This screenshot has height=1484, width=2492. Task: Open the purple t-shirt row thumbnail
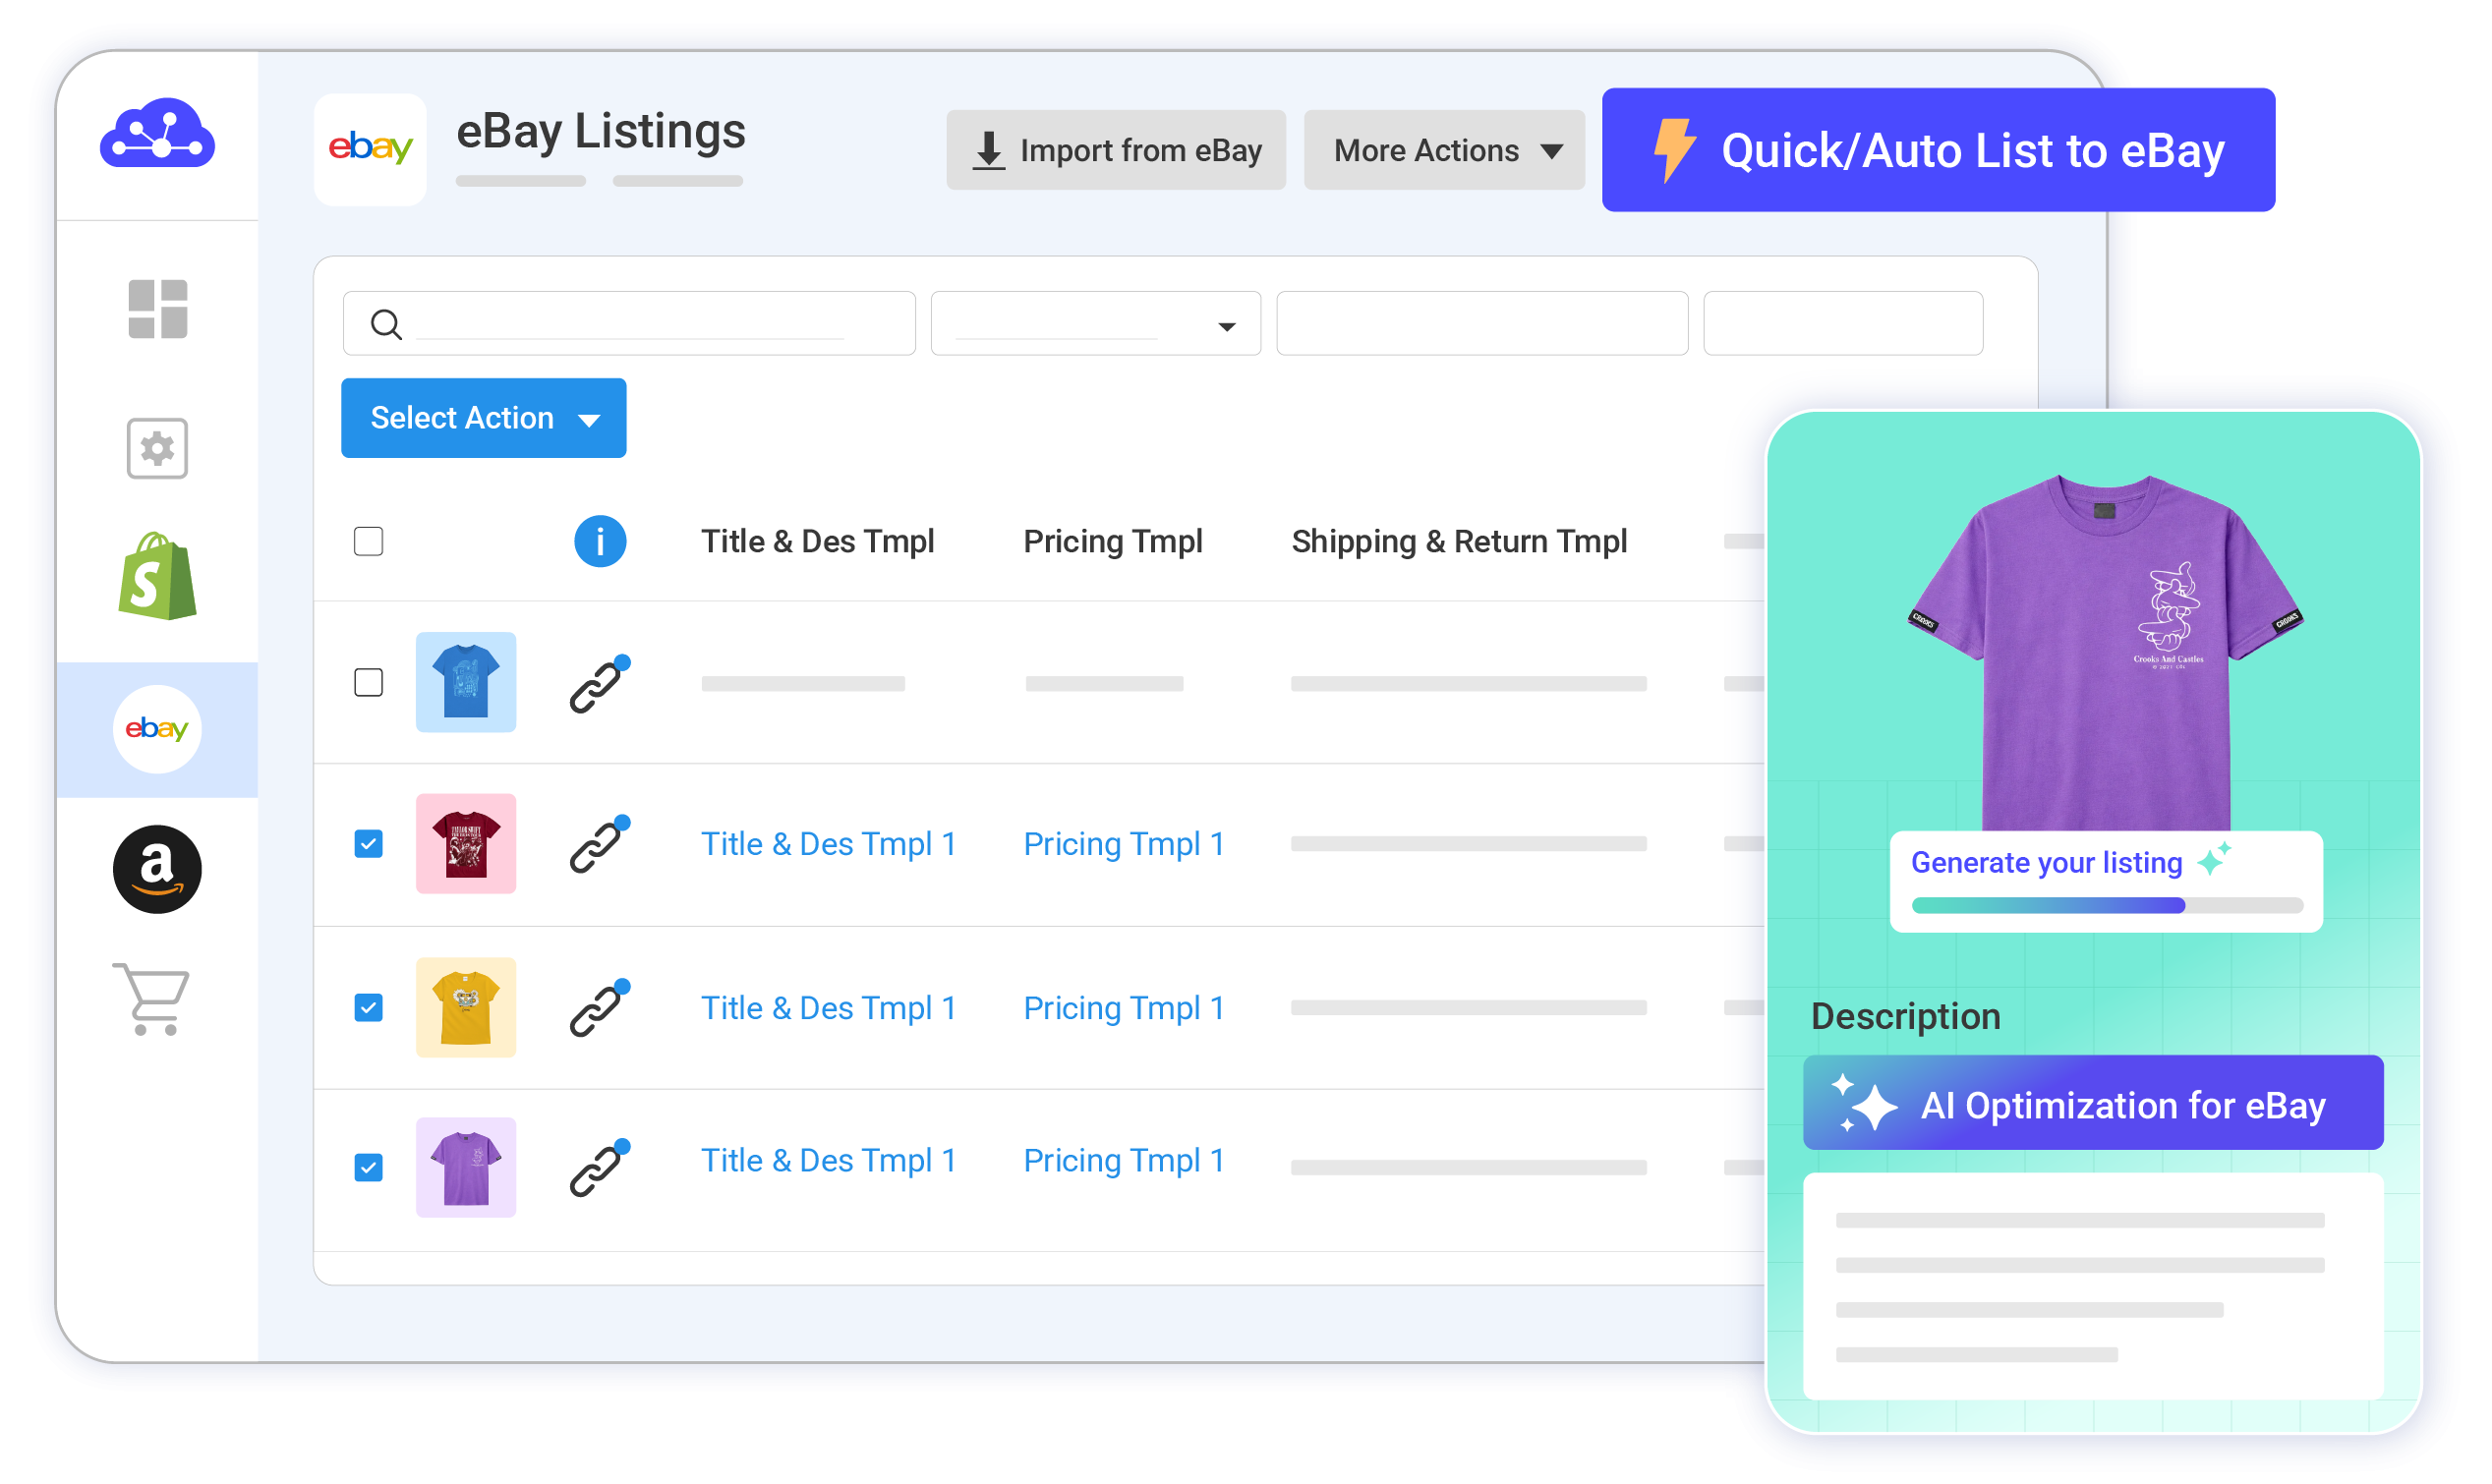467,1169
